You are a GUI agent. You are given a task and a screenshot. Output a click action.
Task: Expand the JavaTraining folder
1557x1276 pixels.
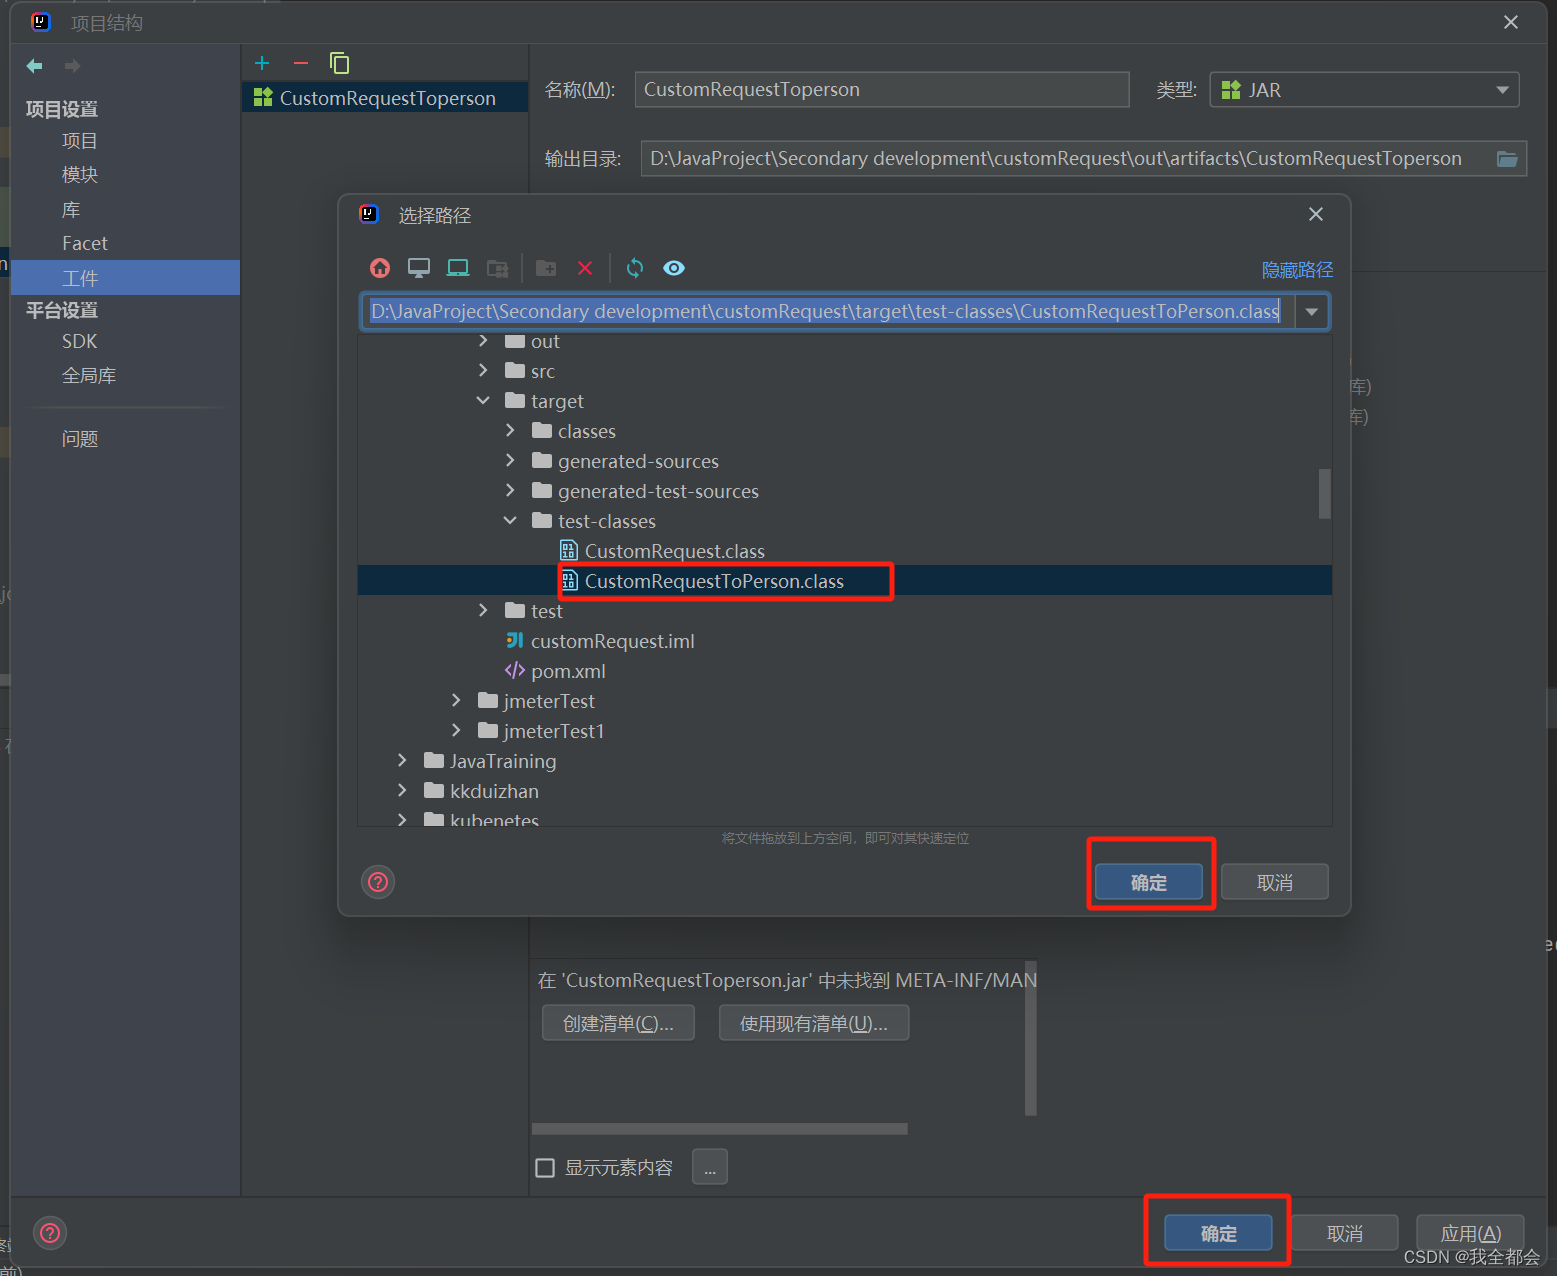coord(403,761)
